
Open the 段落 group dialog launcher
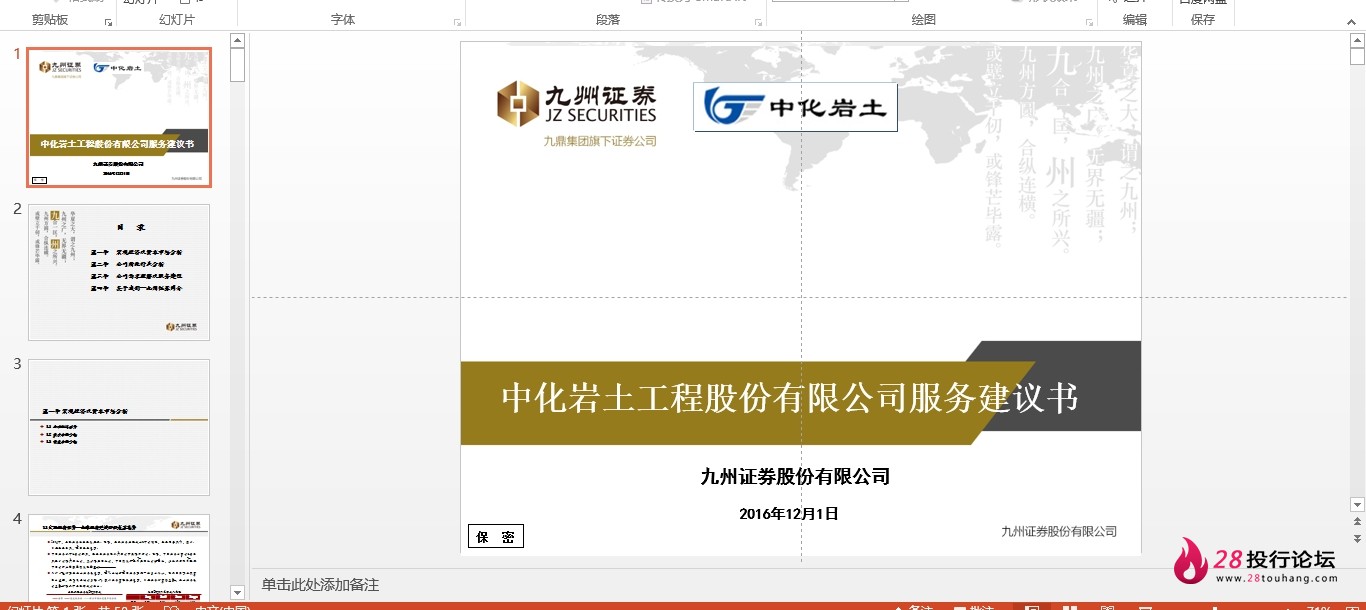click(758, 21)
